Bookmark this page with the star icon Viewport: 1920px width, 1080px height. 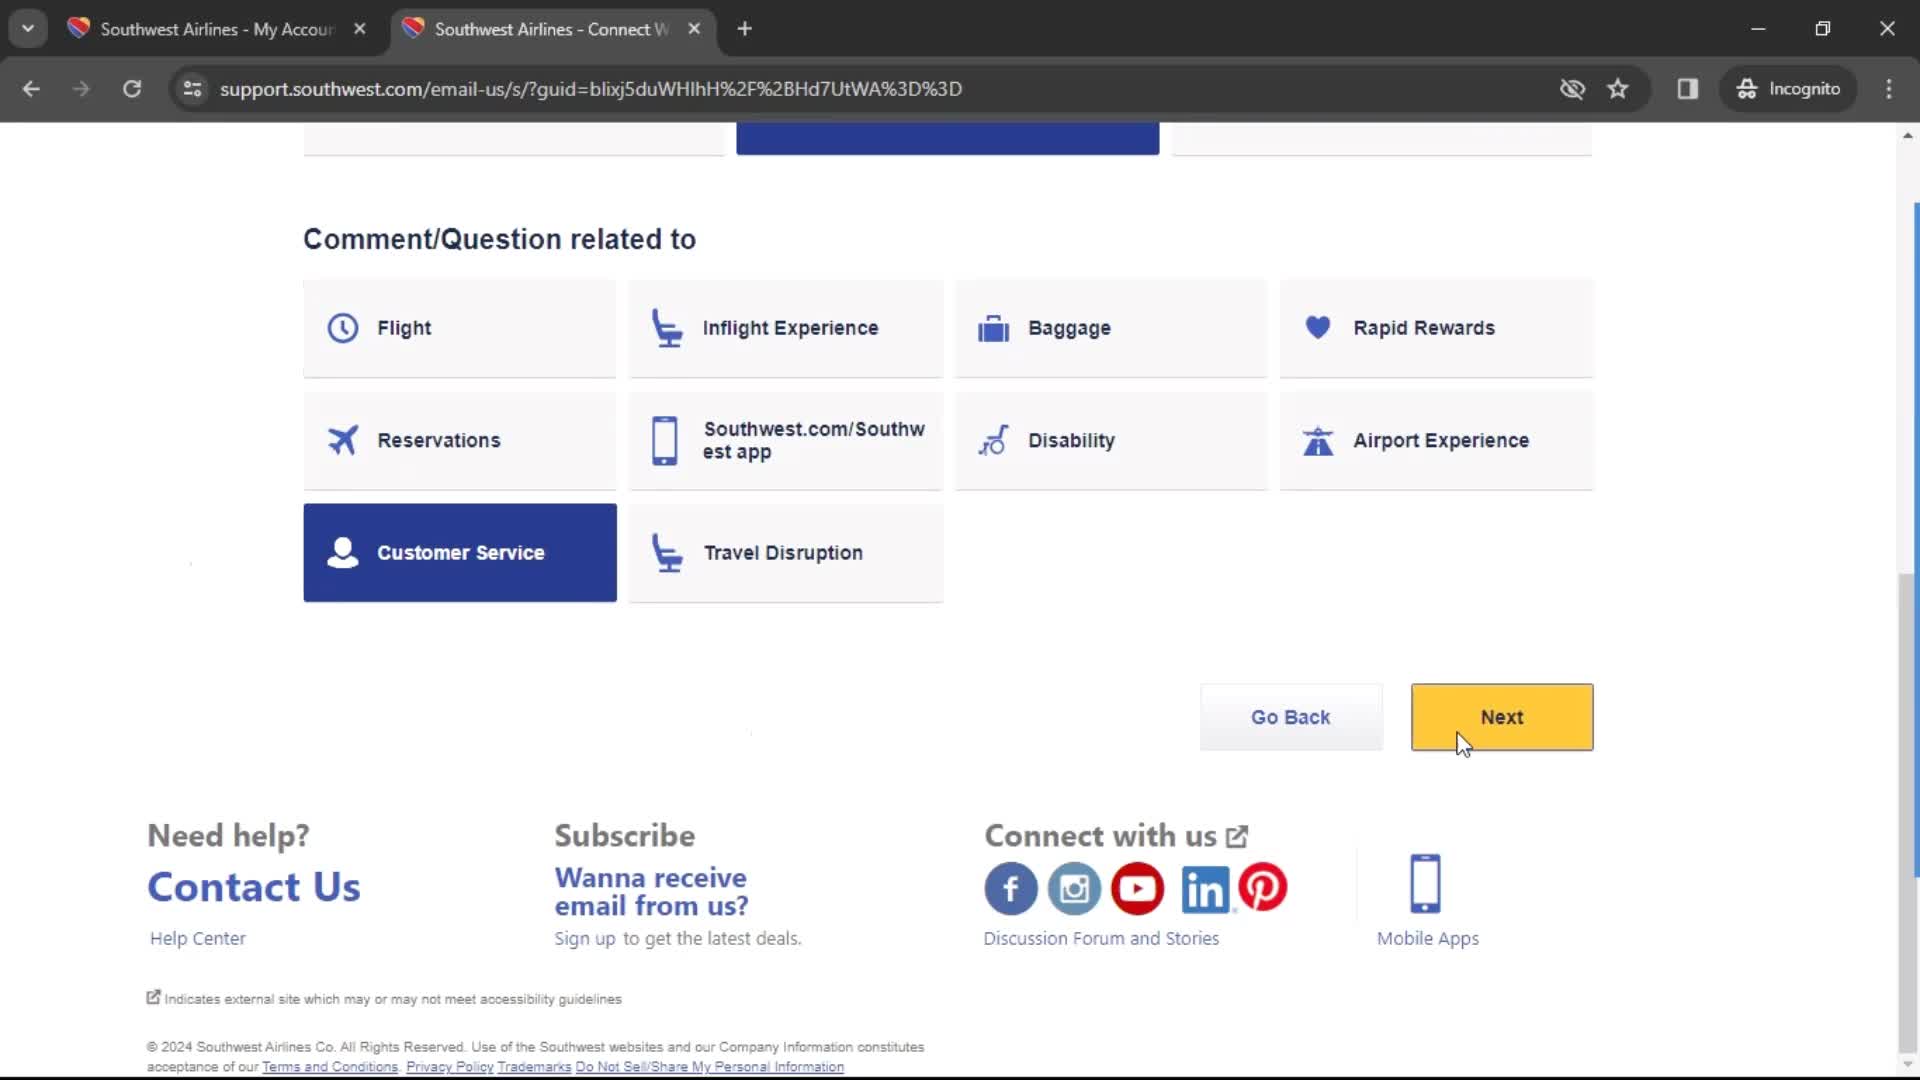pos(1617,89)
